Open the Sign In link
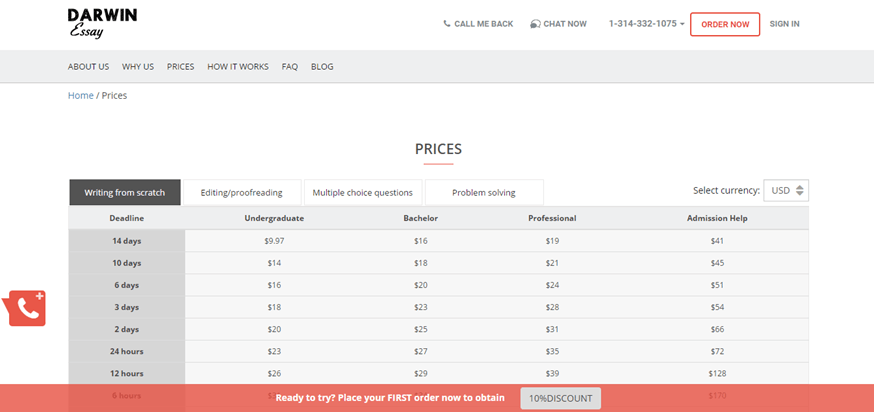Image resolution: width=874 pixels, height=412 pixels. 784,24
